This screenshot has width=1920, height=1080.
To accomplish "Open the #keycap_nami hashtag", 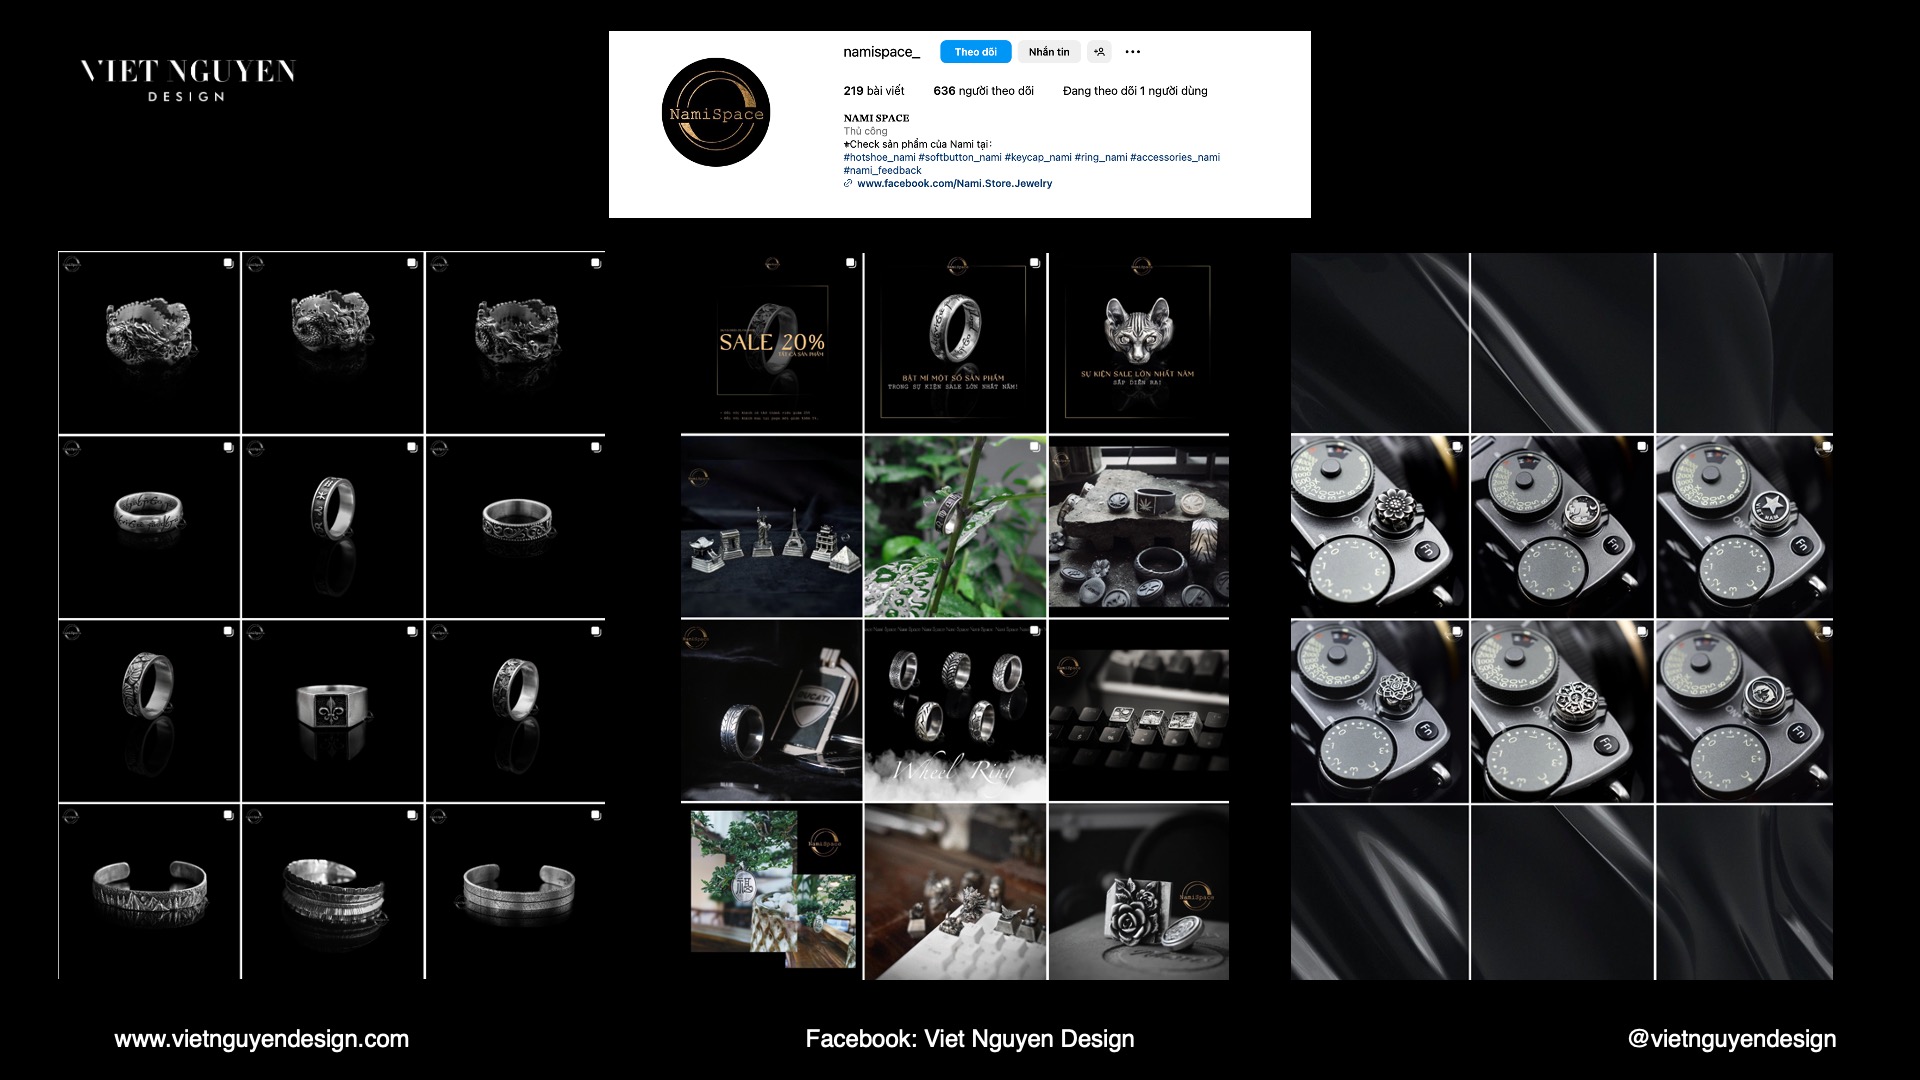I will tap(1038, 157).
